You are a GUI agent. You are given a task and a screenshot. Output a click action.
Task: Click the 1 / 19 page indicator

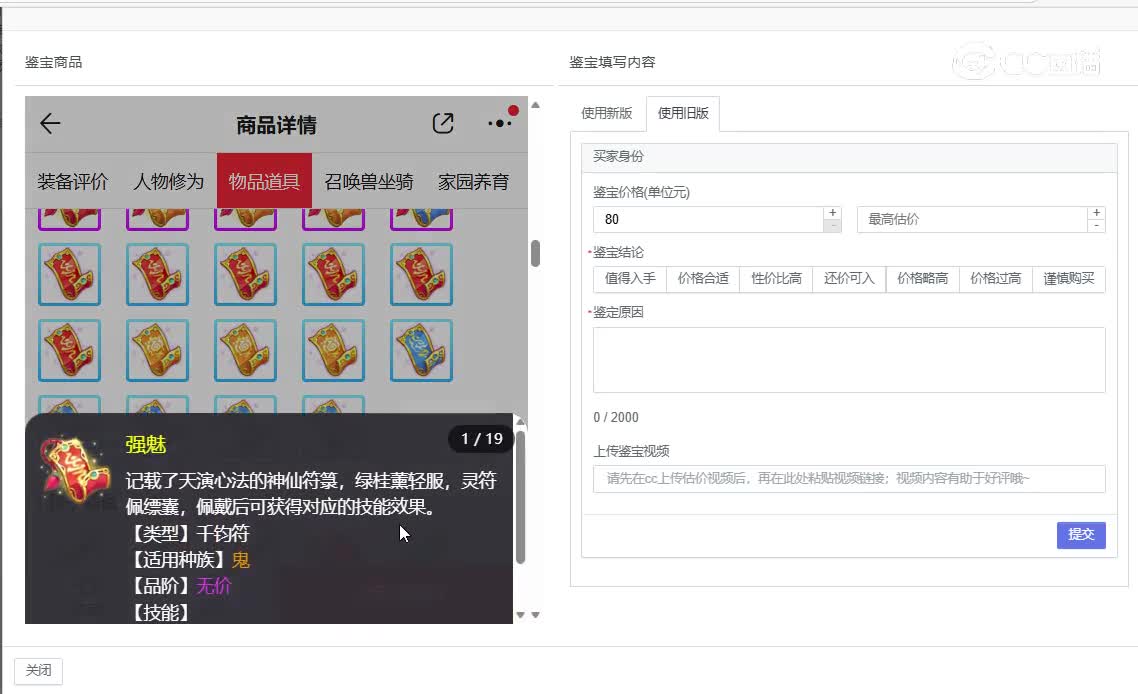coord(482,438)
